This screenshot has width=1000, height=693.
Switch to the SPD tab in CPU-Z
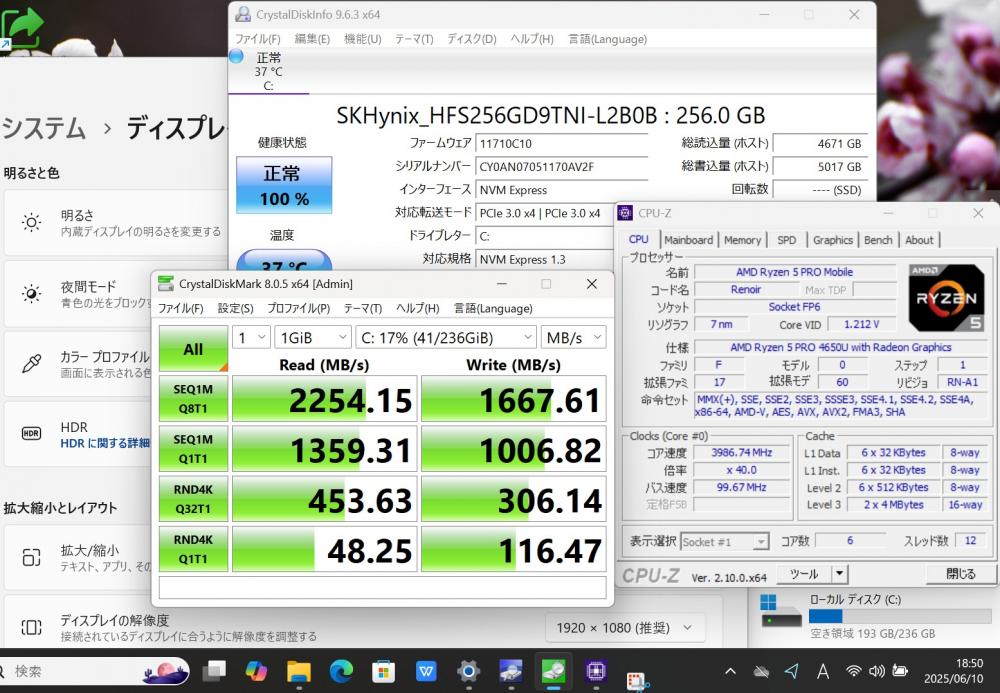[786, 240]
